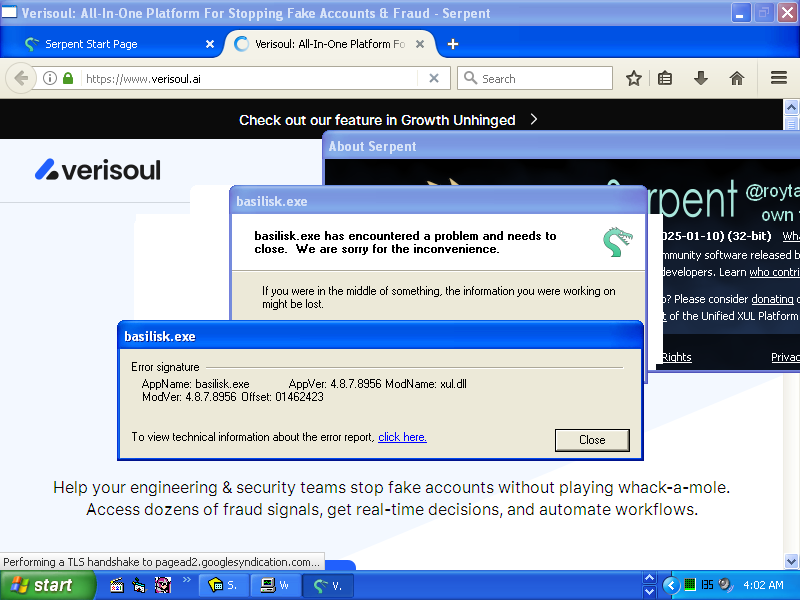
Task: Stop loading with the address bar X button
Action: pyautogui.click(x=434, y=79)
